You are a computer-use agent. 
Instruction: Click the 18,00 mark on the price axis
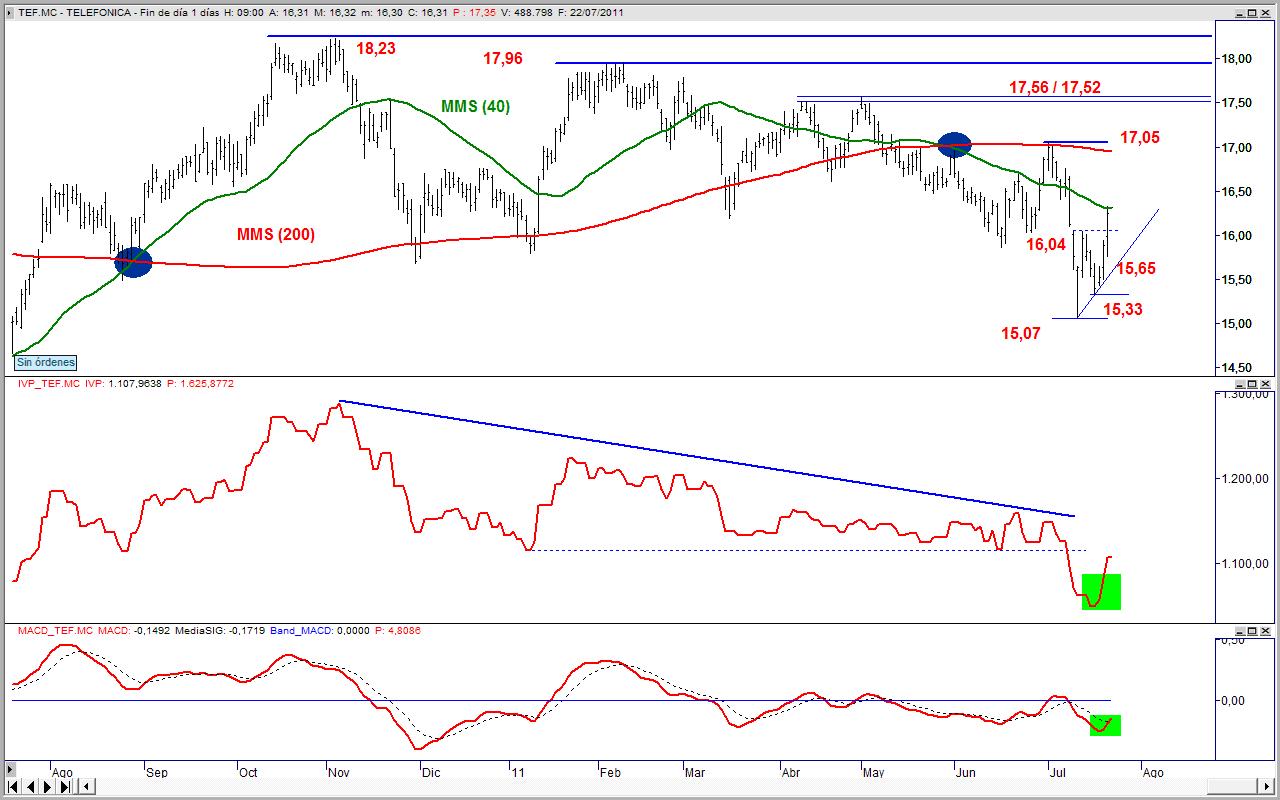click(x=1237, y=59)
